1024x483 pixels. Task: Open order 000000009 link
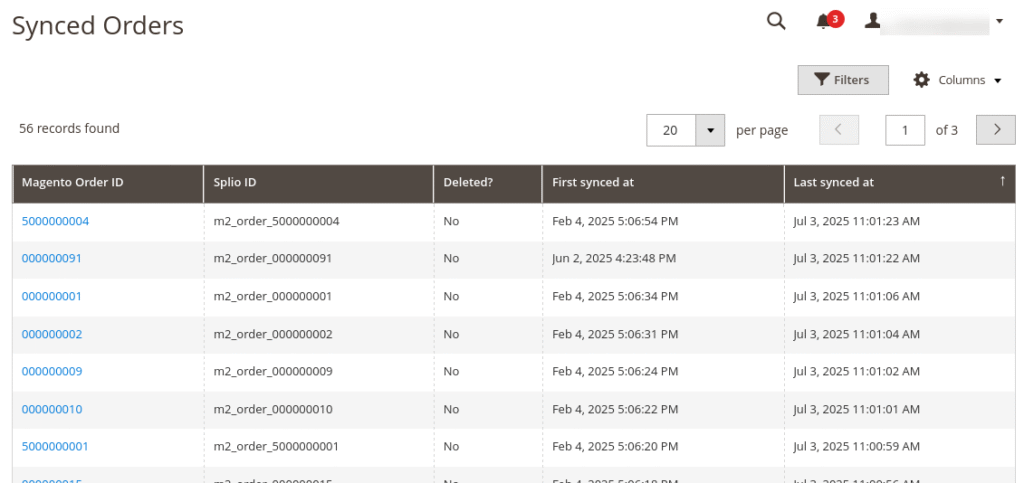[52, 371]
